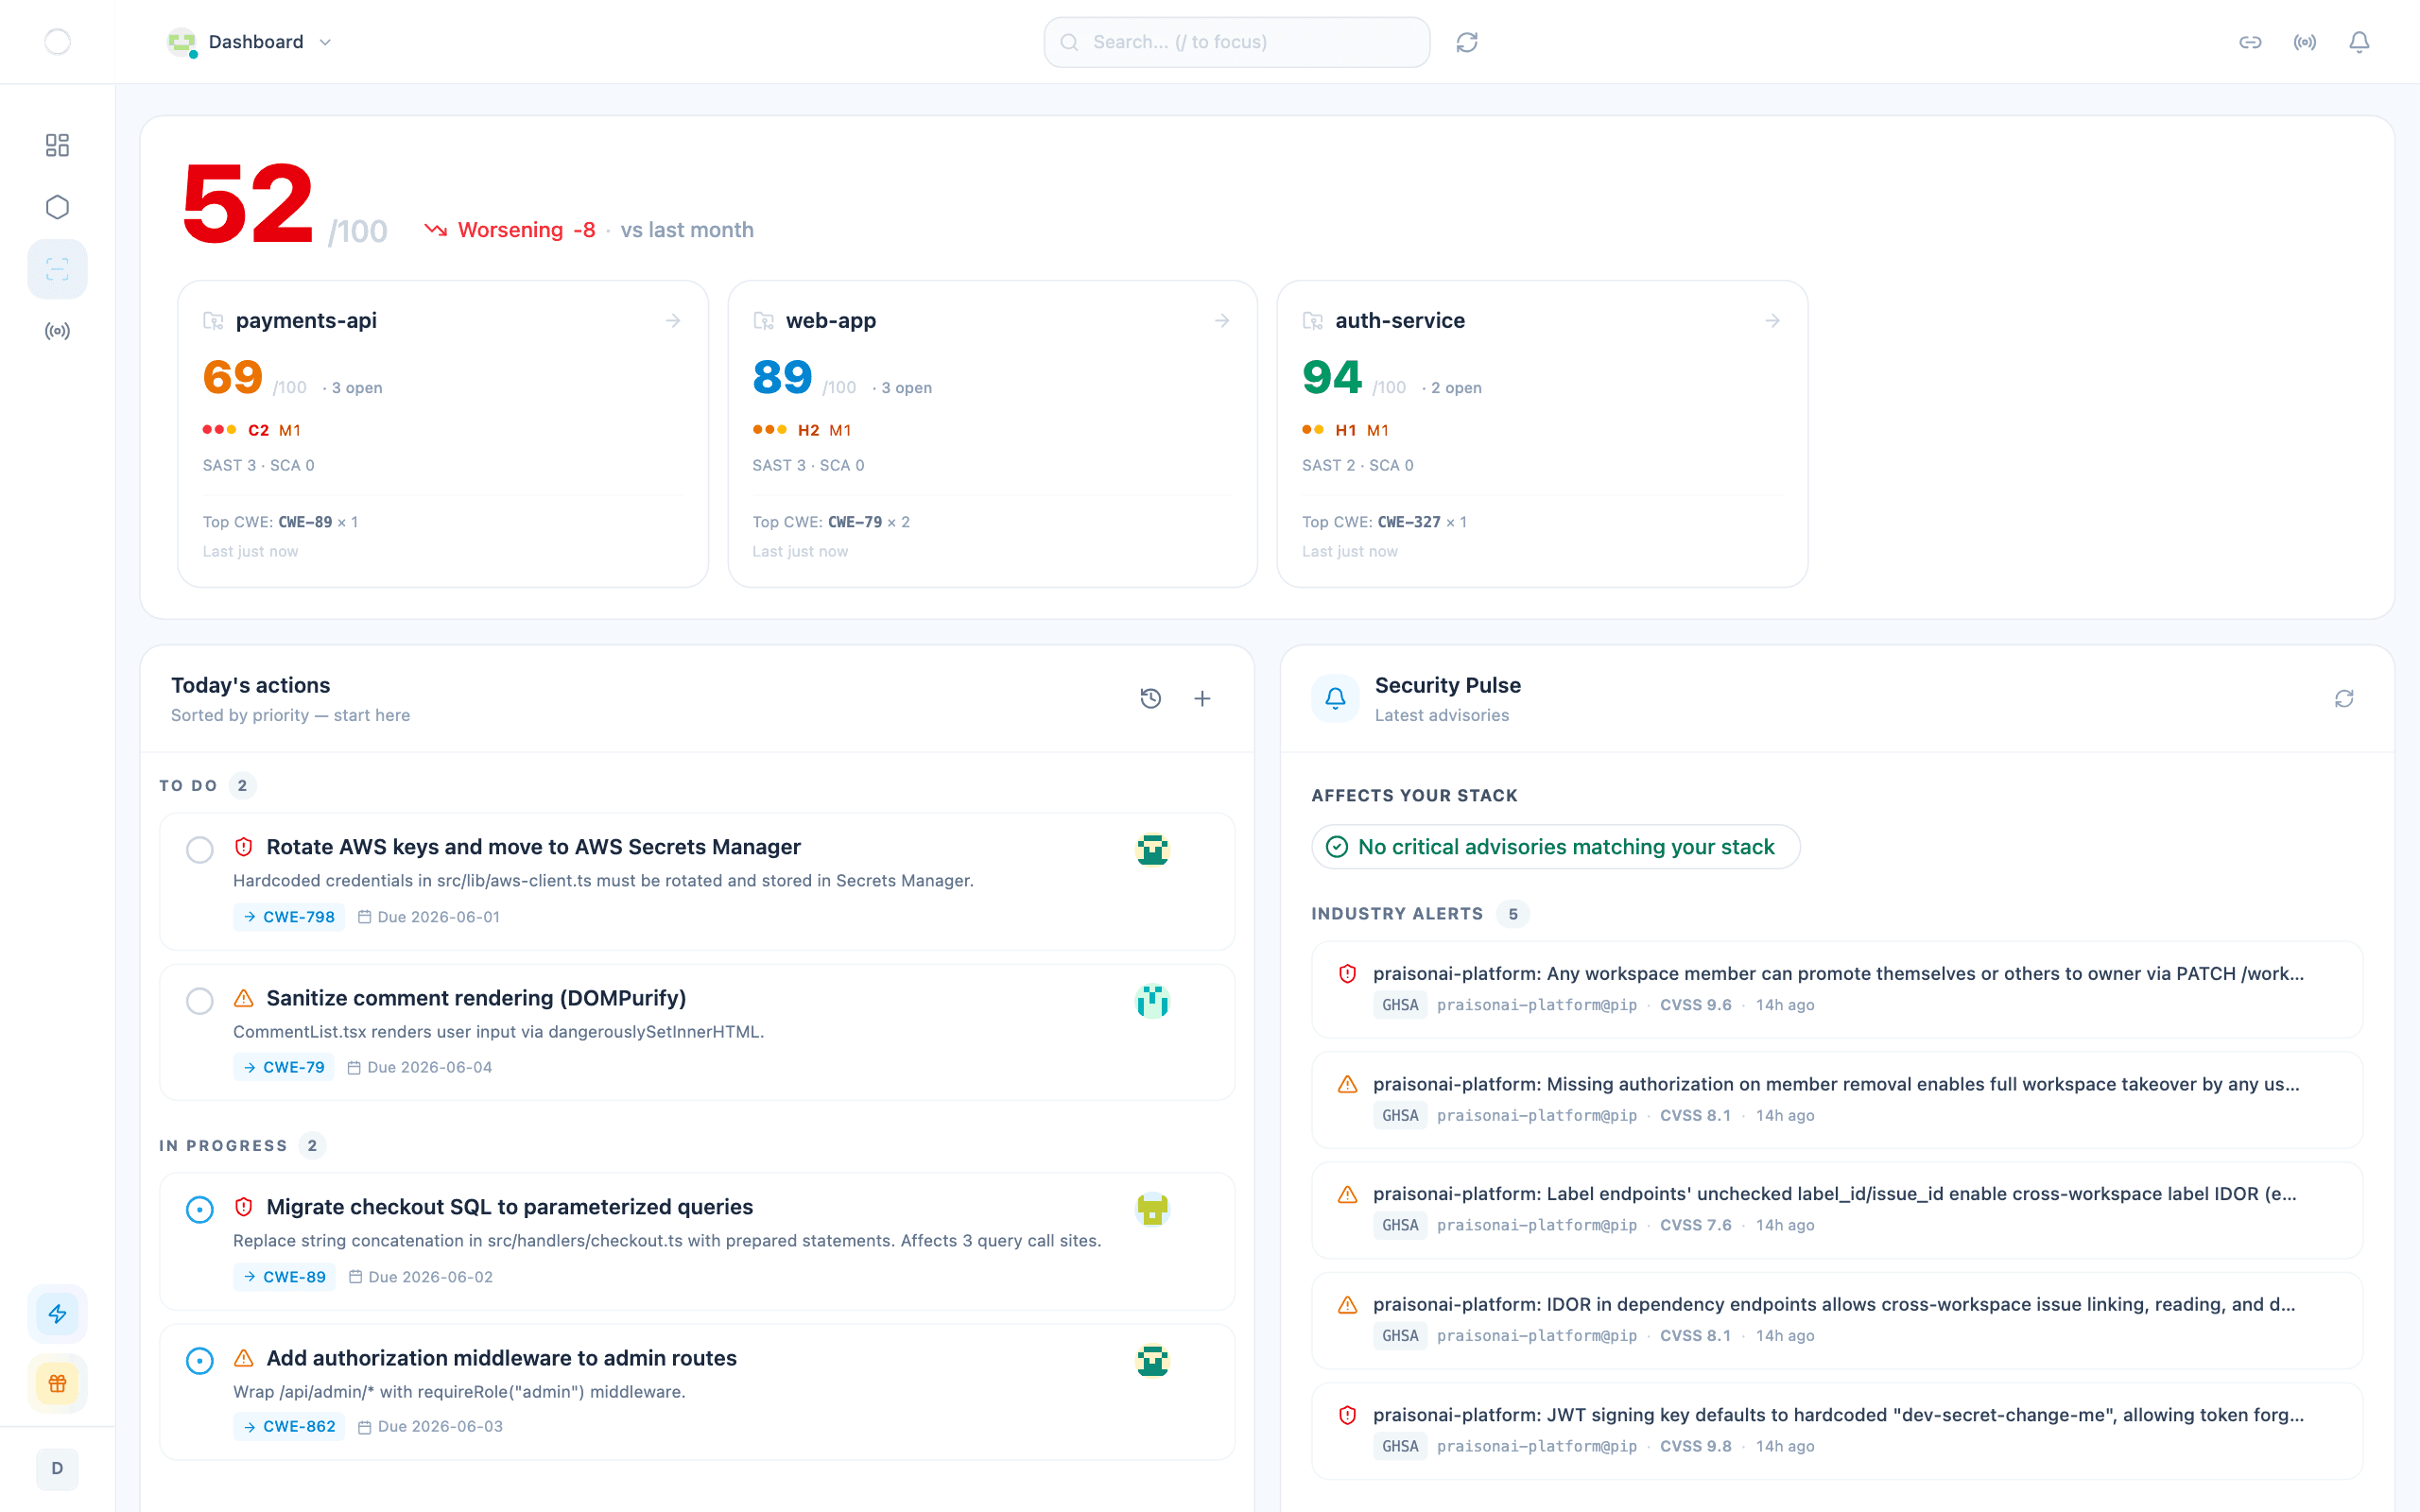Click assignee avatar on Sanitize comment rendering
Screen dimensions: 2420x1512
pyautogui.click(x=1152, y=1000)
